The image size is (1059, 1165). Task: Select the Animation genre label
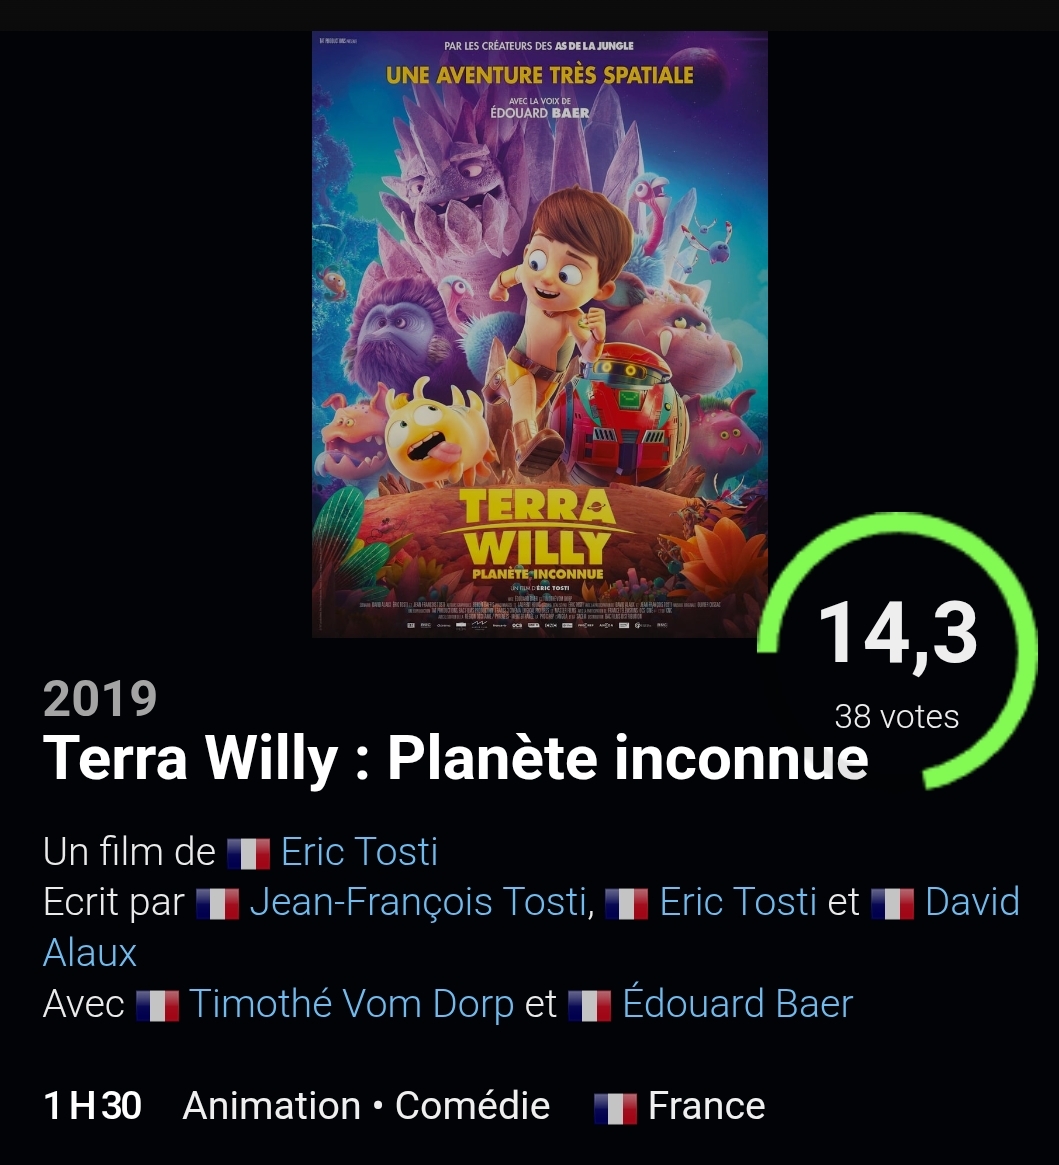[x=272, y=1106]
